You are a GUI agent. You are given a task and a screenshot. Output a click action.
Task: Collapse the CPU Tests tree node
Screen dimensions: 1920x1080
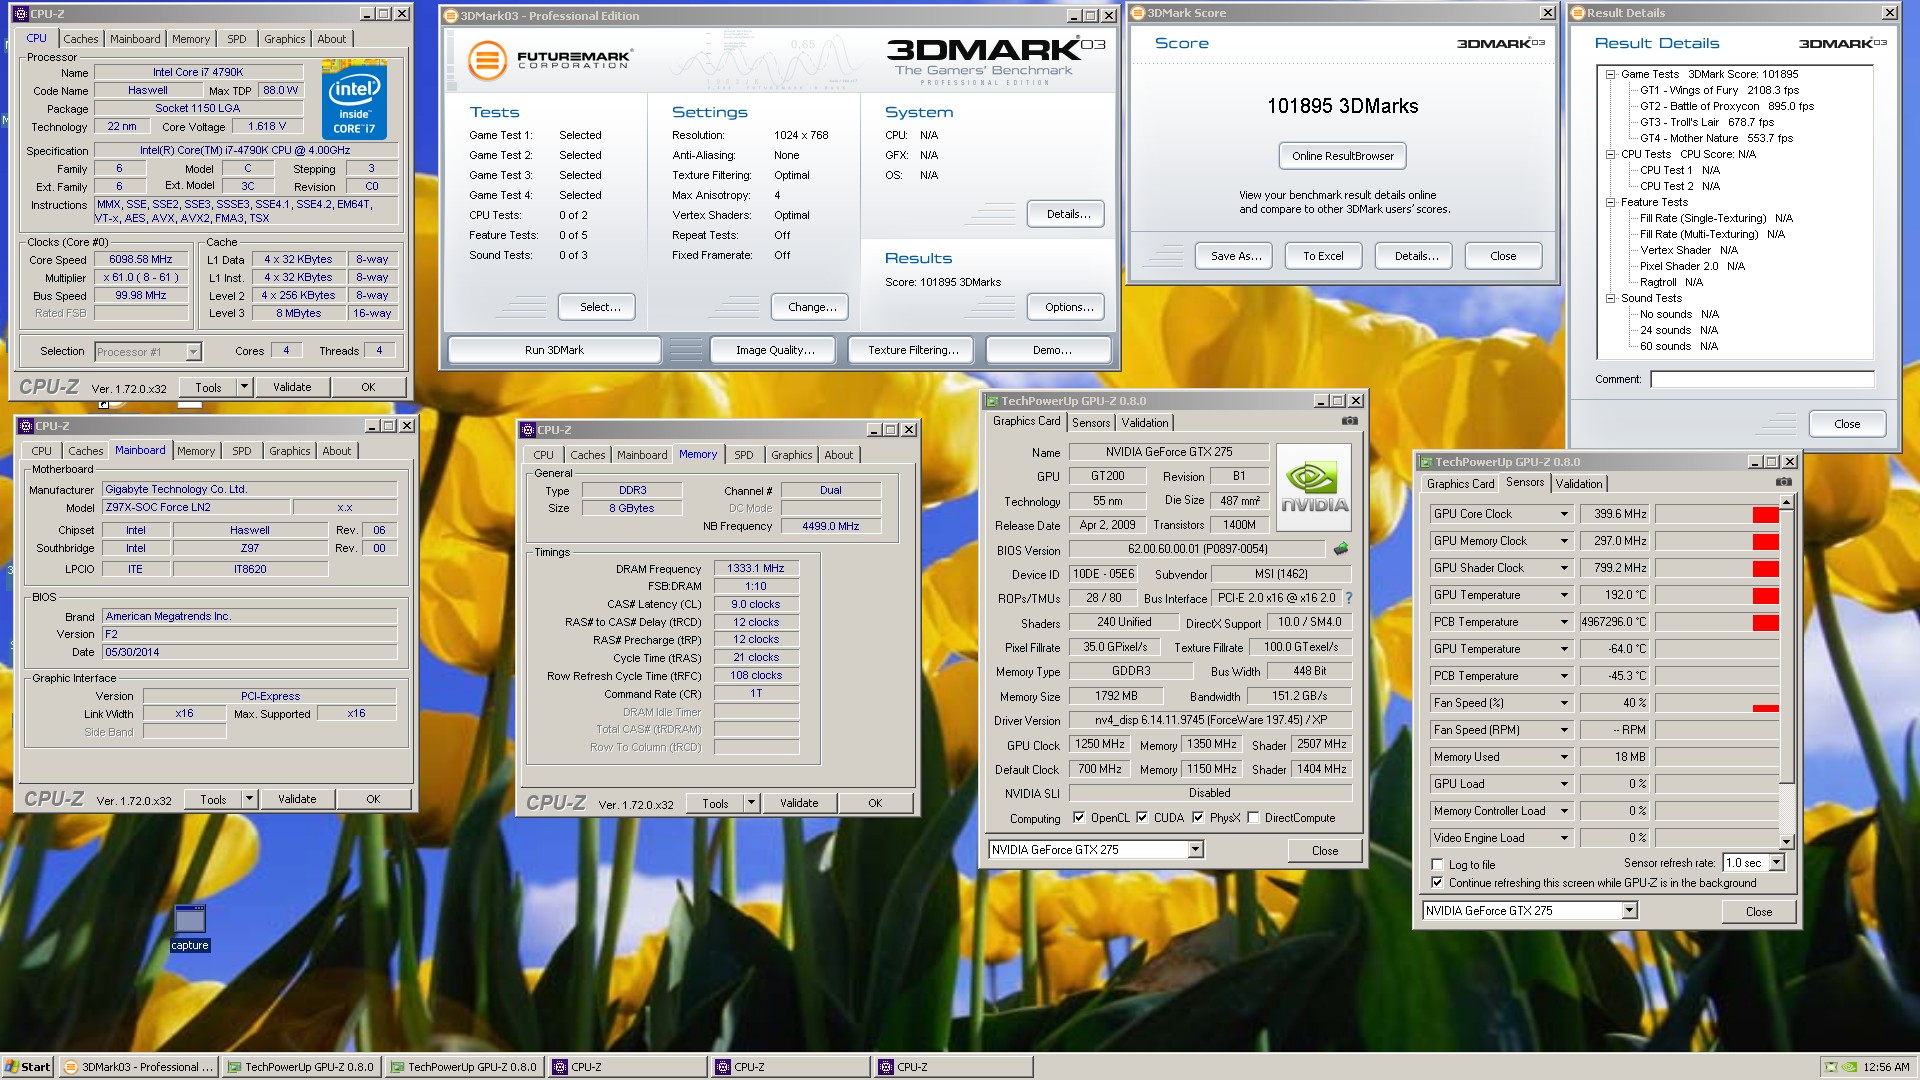(1610, 154)
